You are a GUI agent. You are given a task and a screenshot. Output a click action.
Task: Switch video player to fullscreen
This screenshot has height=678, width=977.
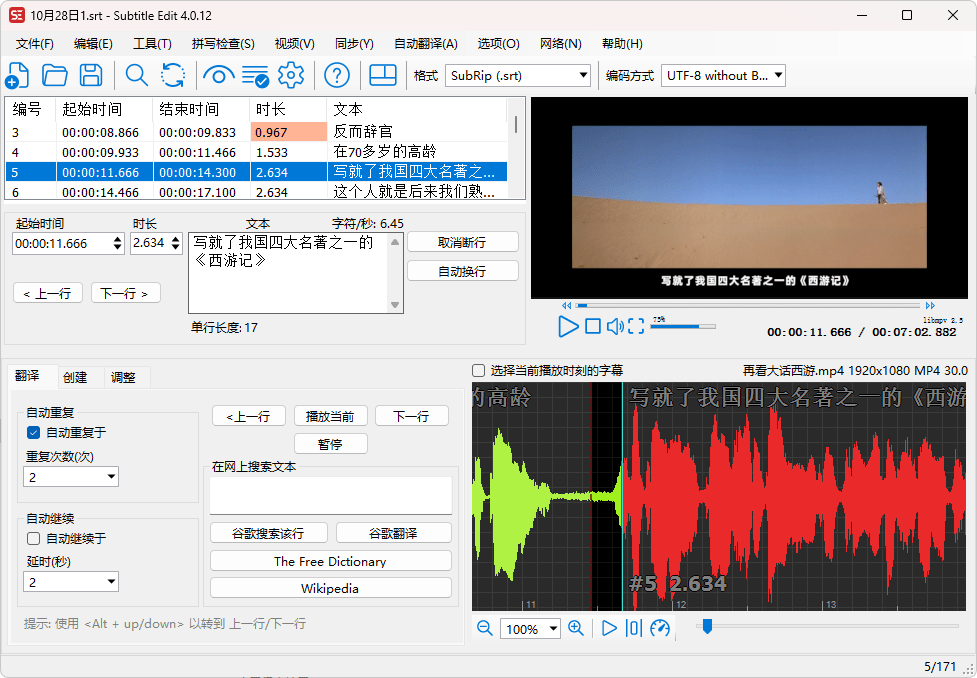coord(636,327)
